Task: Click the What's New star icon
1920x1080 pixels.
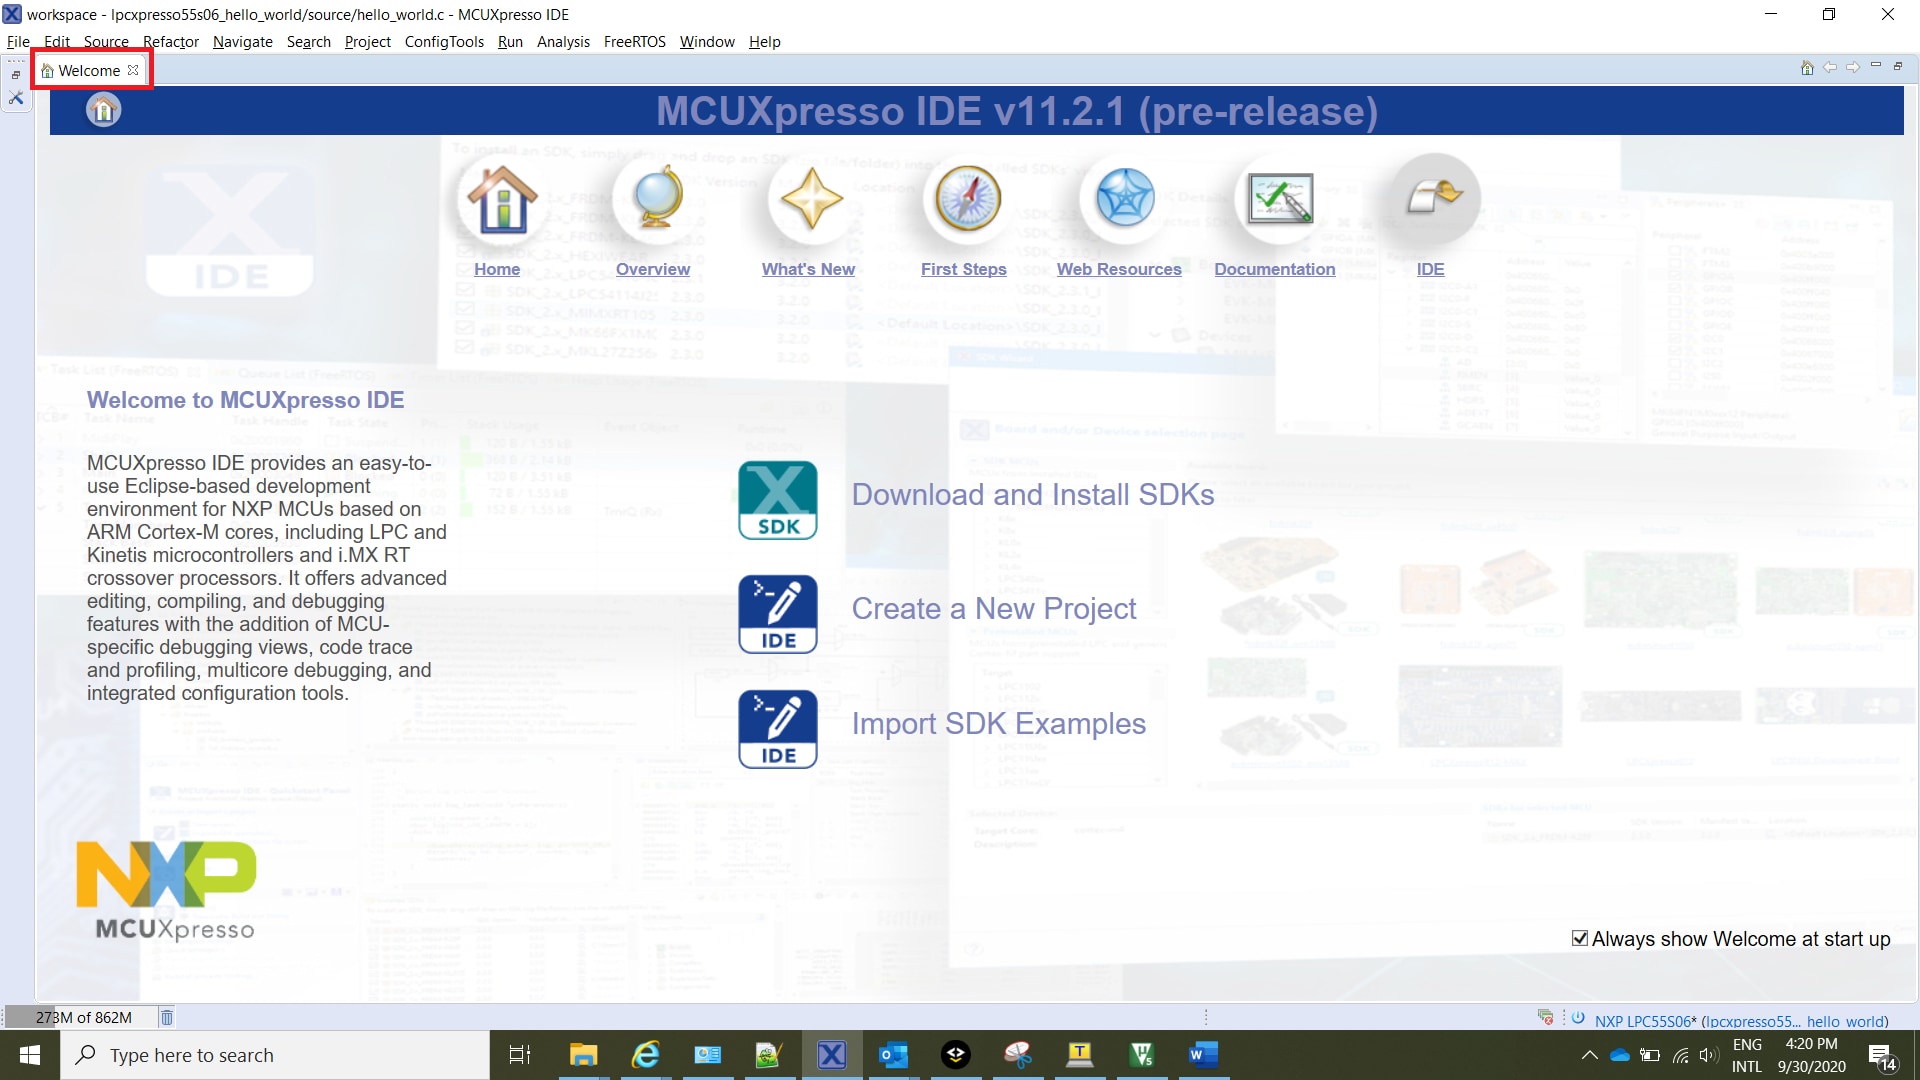Action: click(811, 199)
